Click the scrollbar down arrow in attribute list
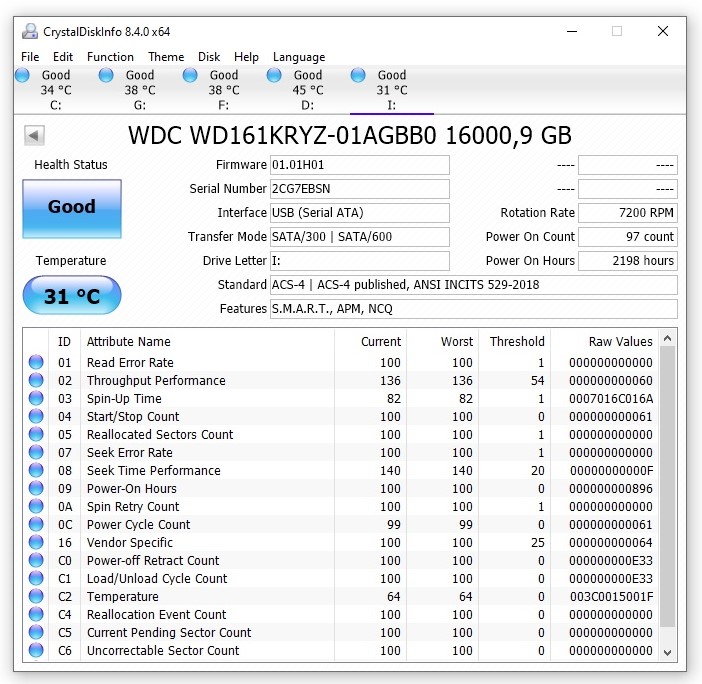The height and width of the screenshot is (684, 702). pyautogui.click(x=668, y=652)
